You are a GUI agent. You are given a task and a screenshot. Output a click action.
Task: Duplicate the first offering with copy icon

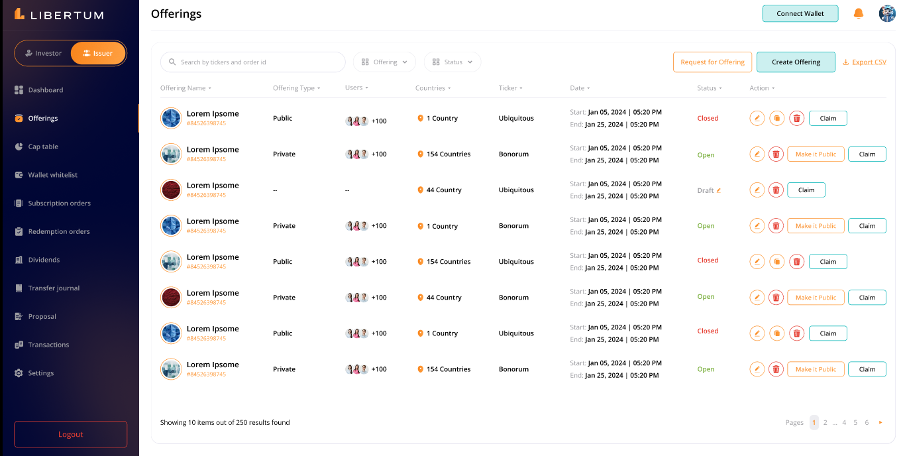776,118
